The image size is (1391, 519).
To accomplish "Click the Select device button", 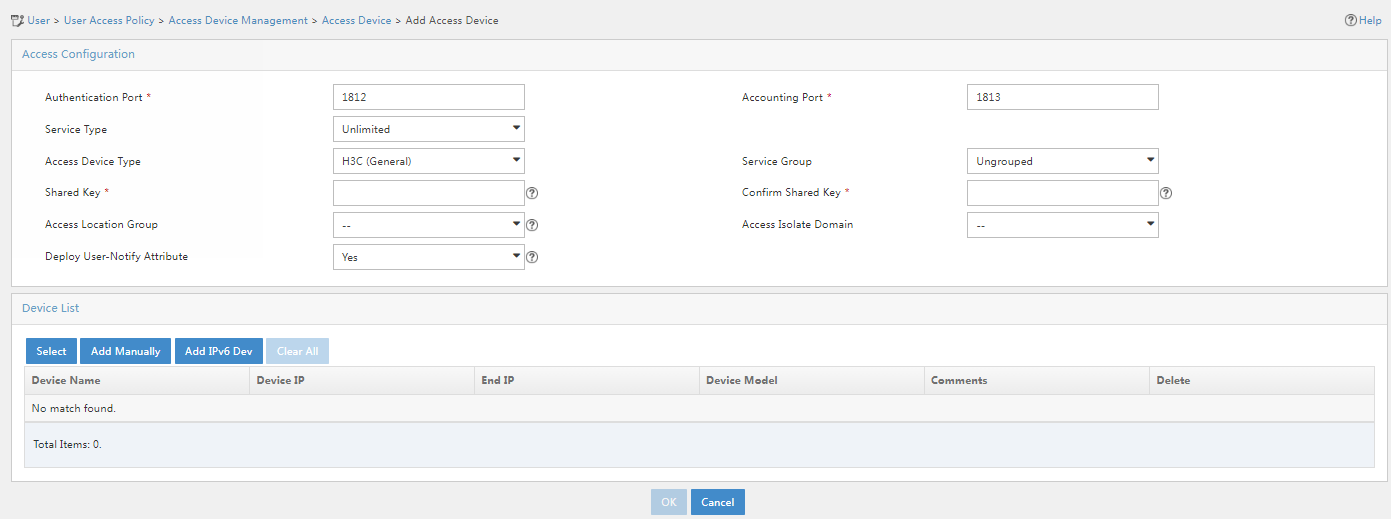I will click(51, 351).
